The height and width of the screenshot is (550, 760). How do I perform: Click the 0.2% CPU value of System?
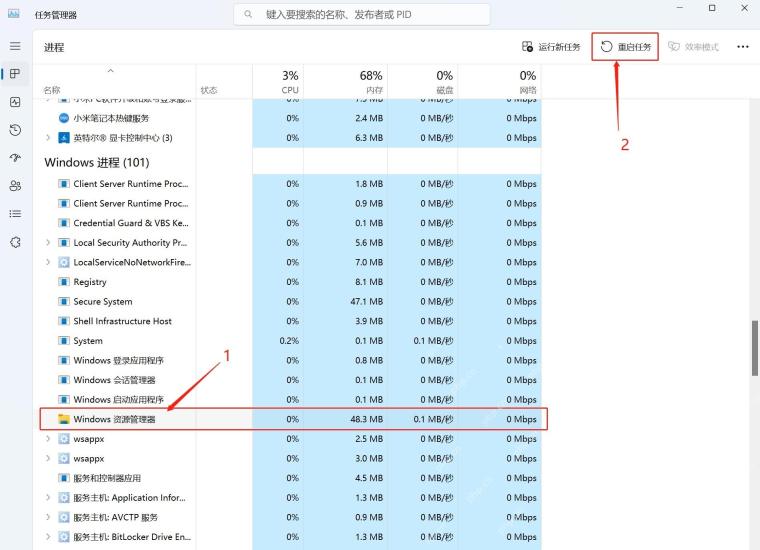click(289, 341)
